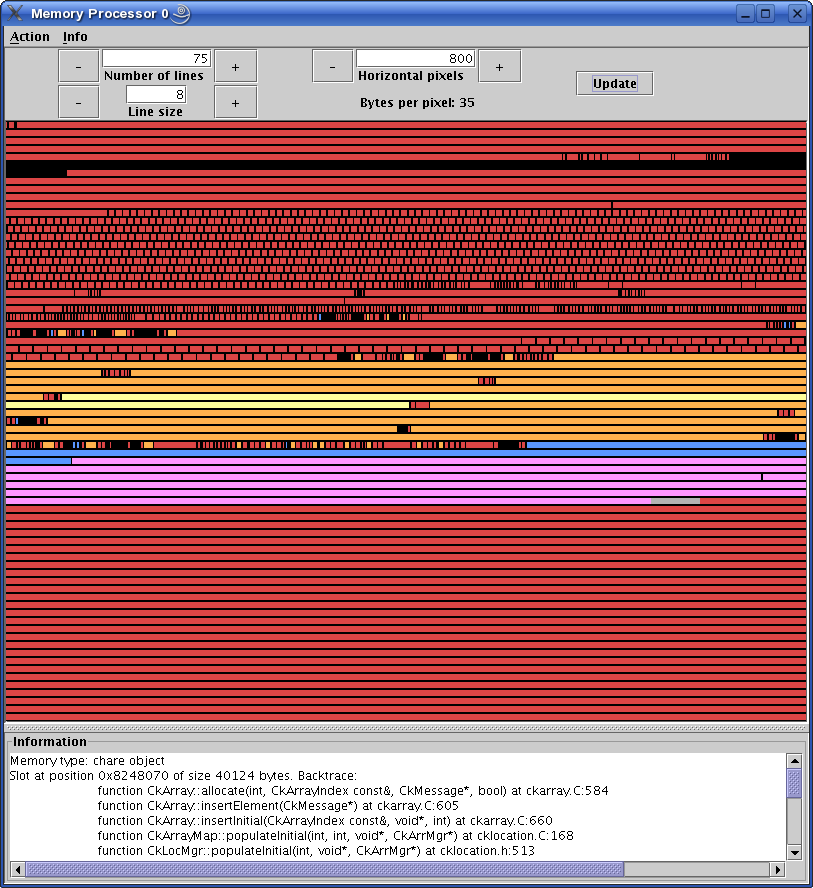This screenshot has height=888, width=813.
Task: Decrease the Horizontal pixels value
Action: coord(332,66)
